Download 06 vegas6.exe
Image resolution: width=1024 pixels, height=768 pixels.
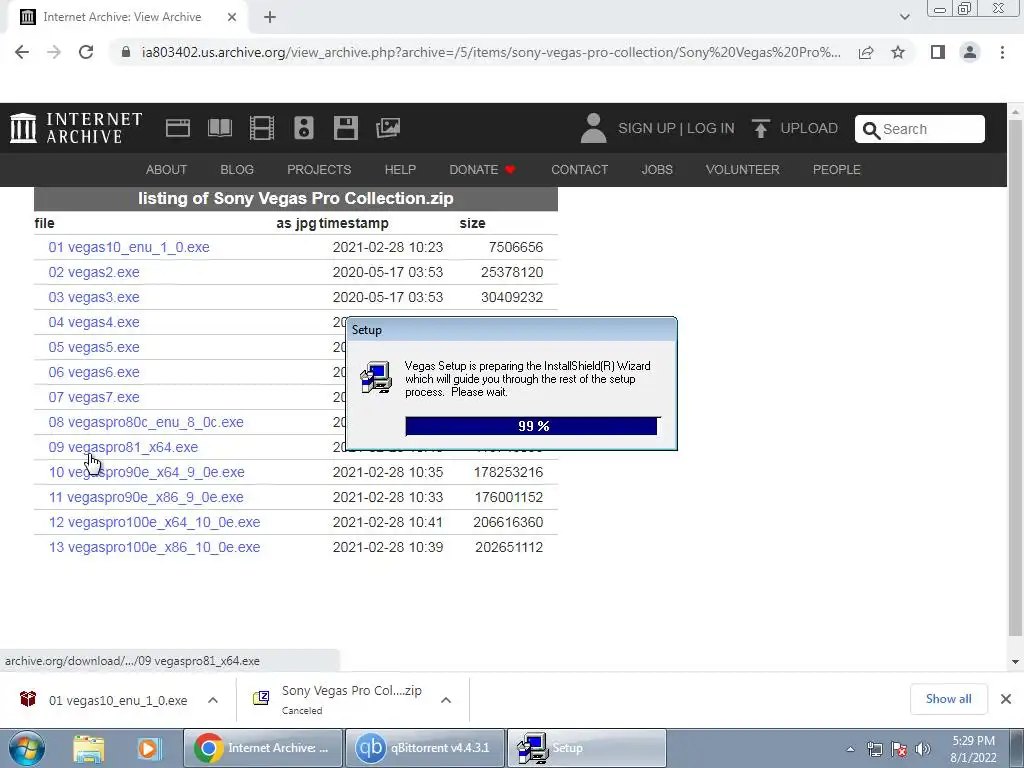click(93, 372)
